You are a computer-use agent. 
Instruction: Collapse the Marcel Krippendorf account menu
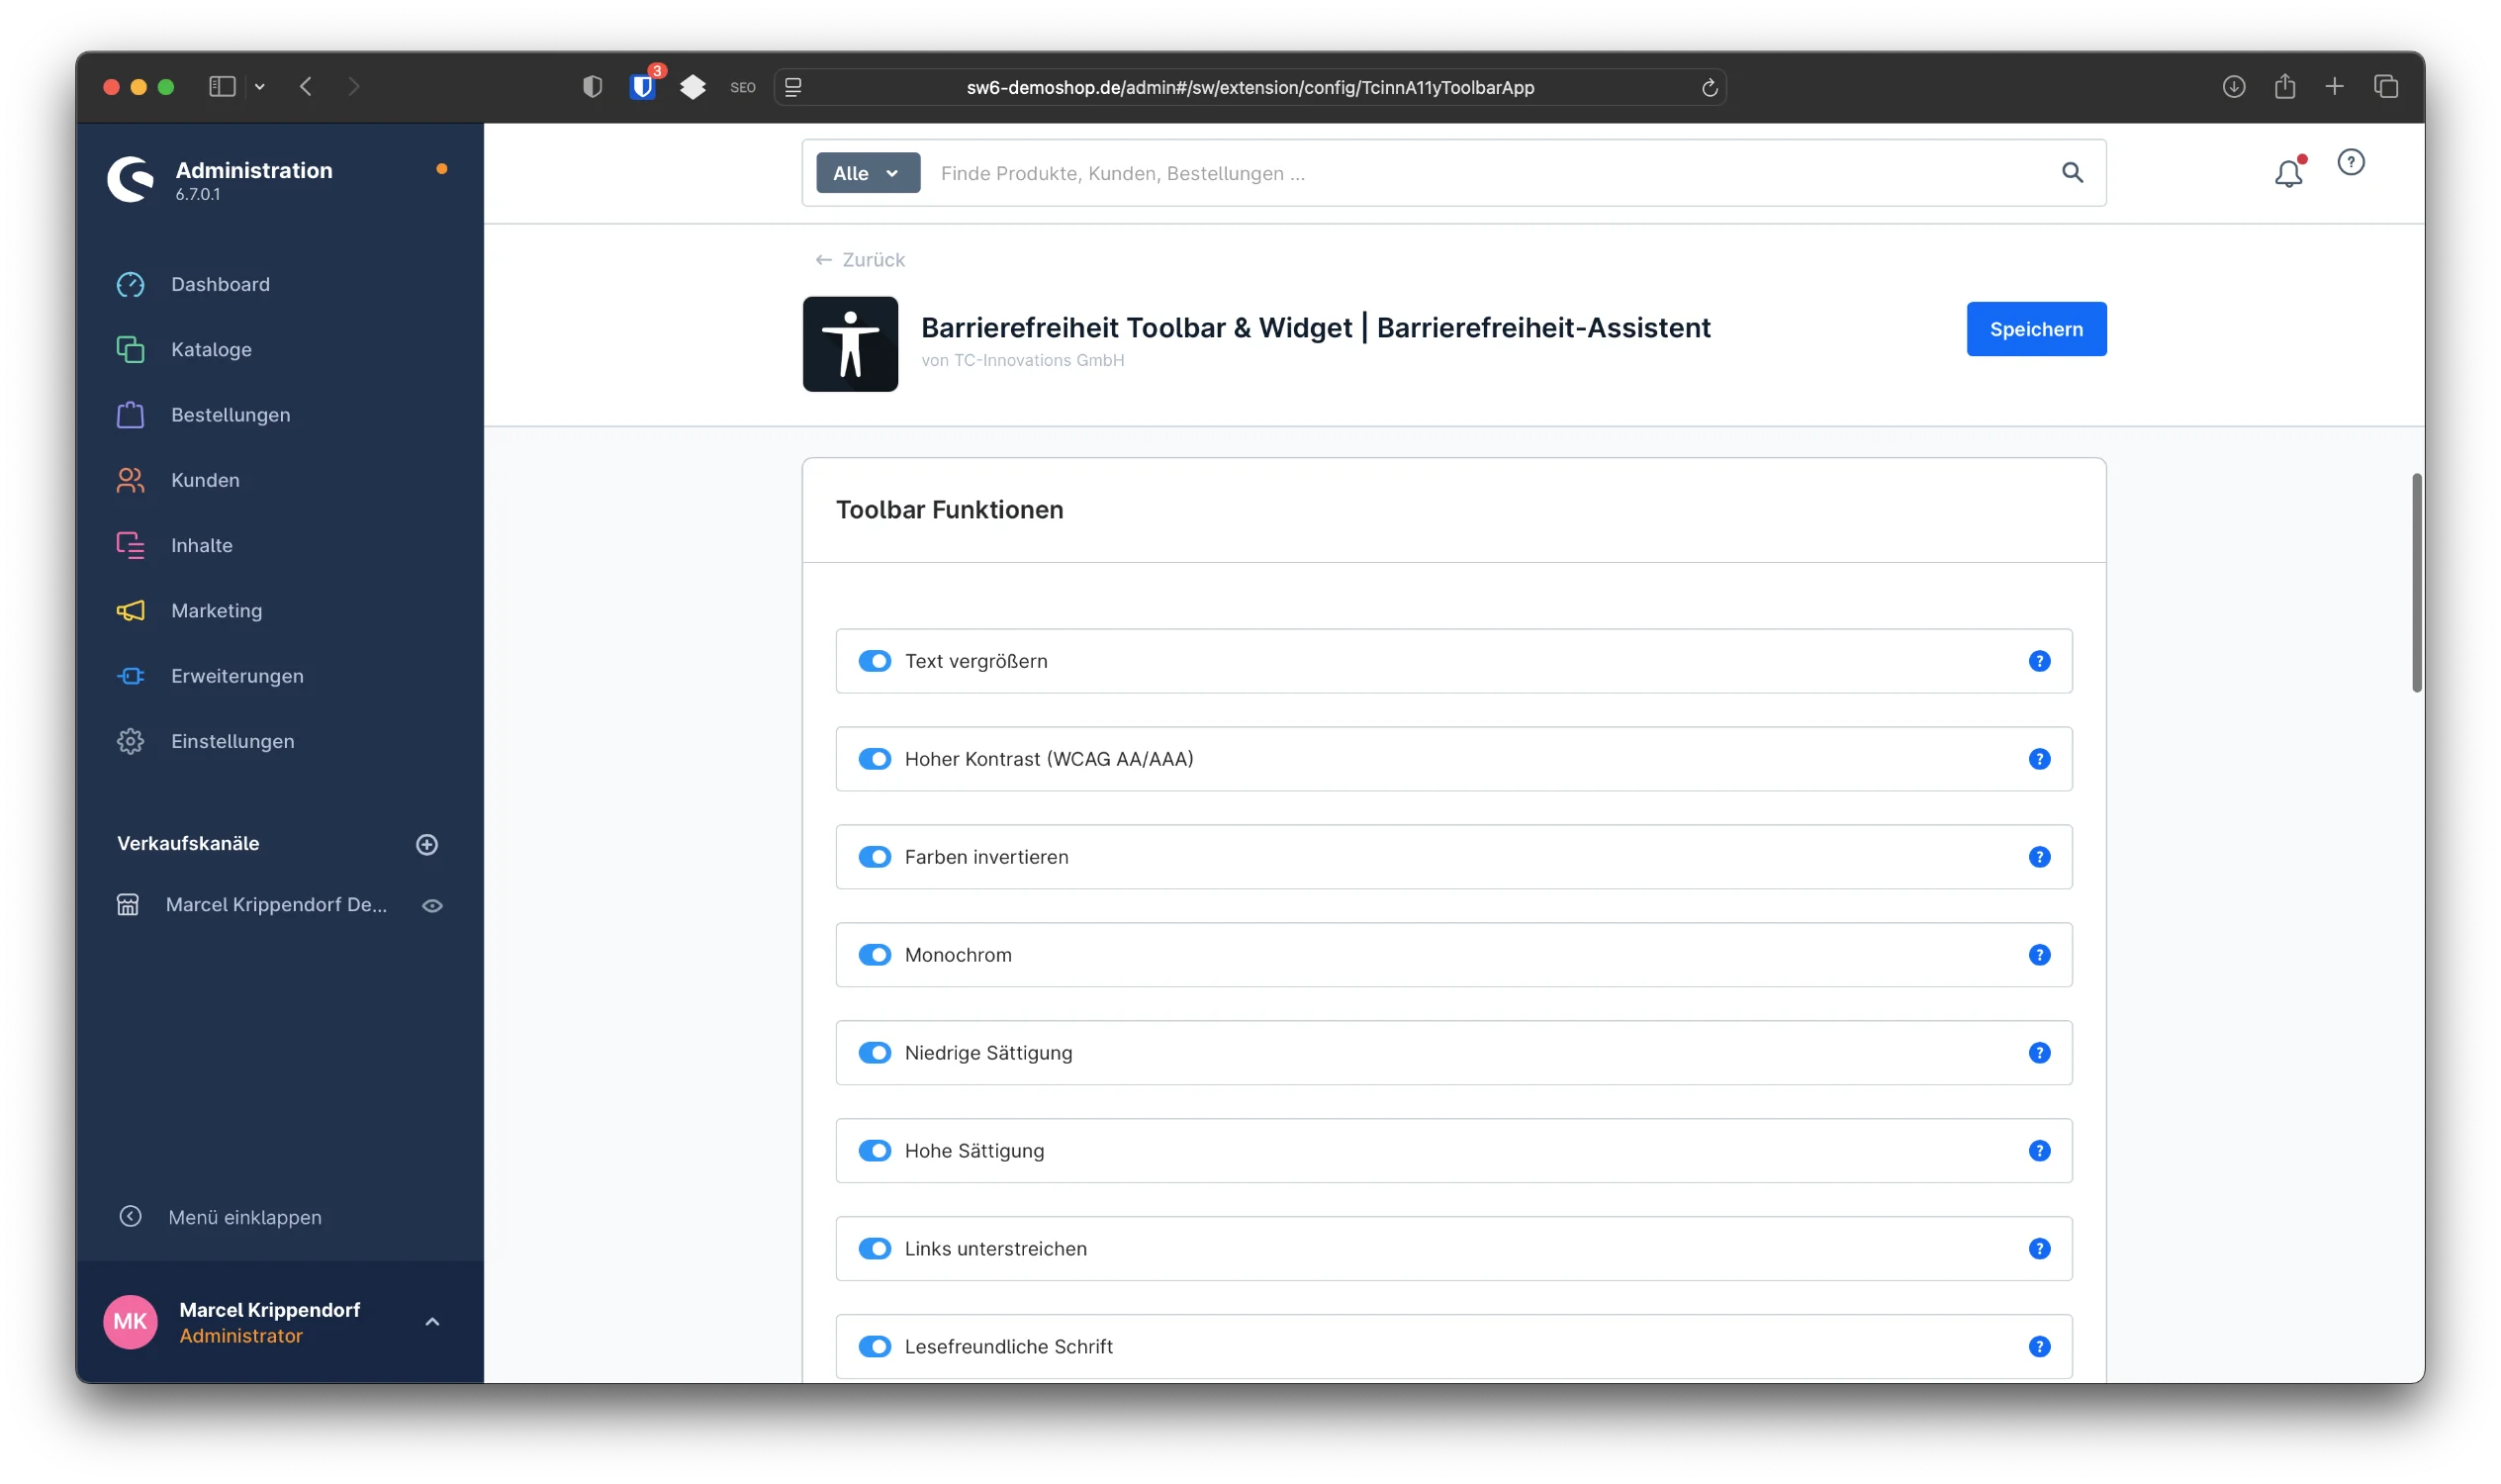click(x=433, y=1321)
